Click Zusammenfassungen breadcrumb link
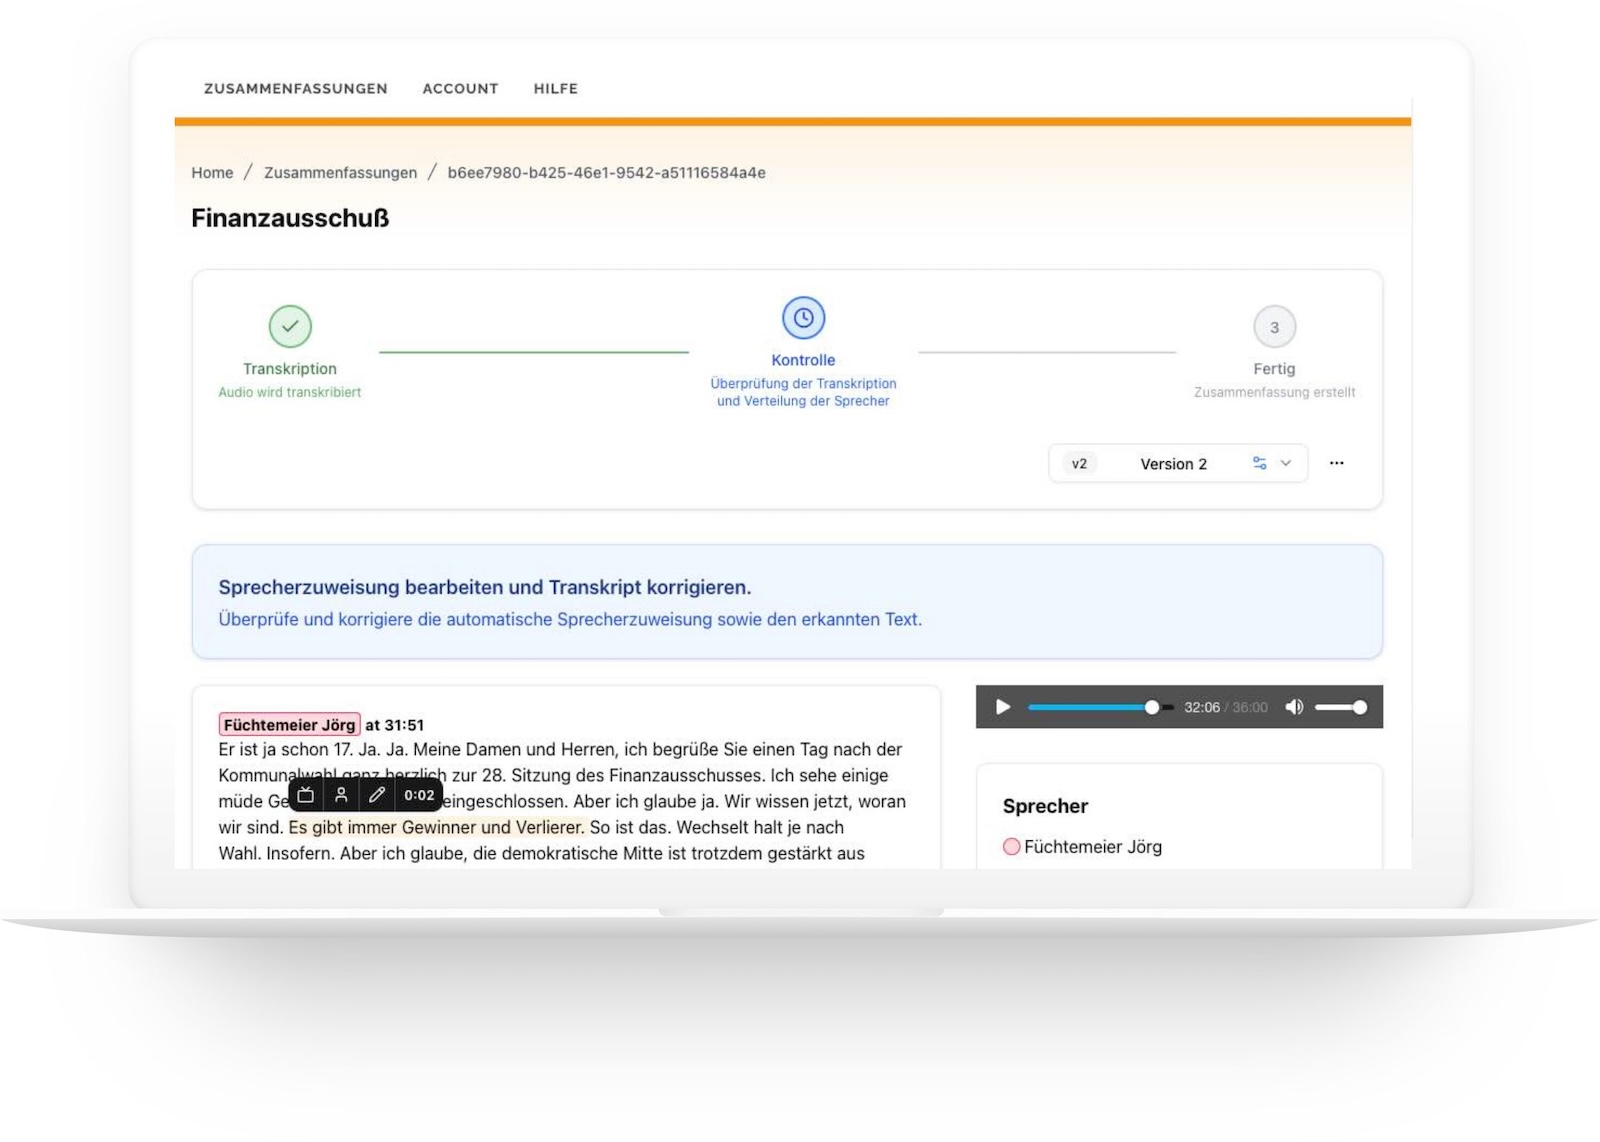The height and width of the screenshot is (1142, 1600). (340, 172)
